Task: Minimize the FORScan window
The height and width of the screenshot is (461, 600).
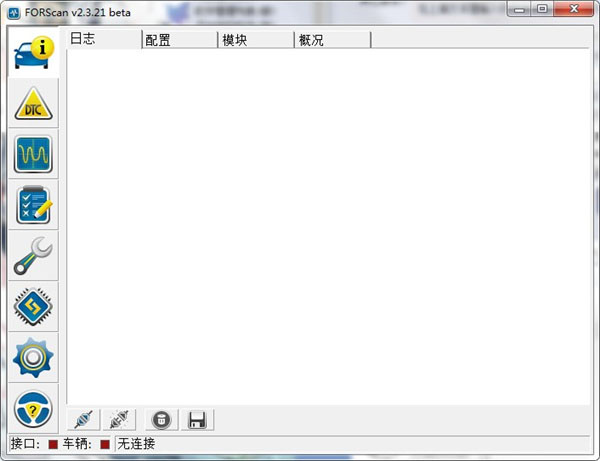Action: click(519, 9)
